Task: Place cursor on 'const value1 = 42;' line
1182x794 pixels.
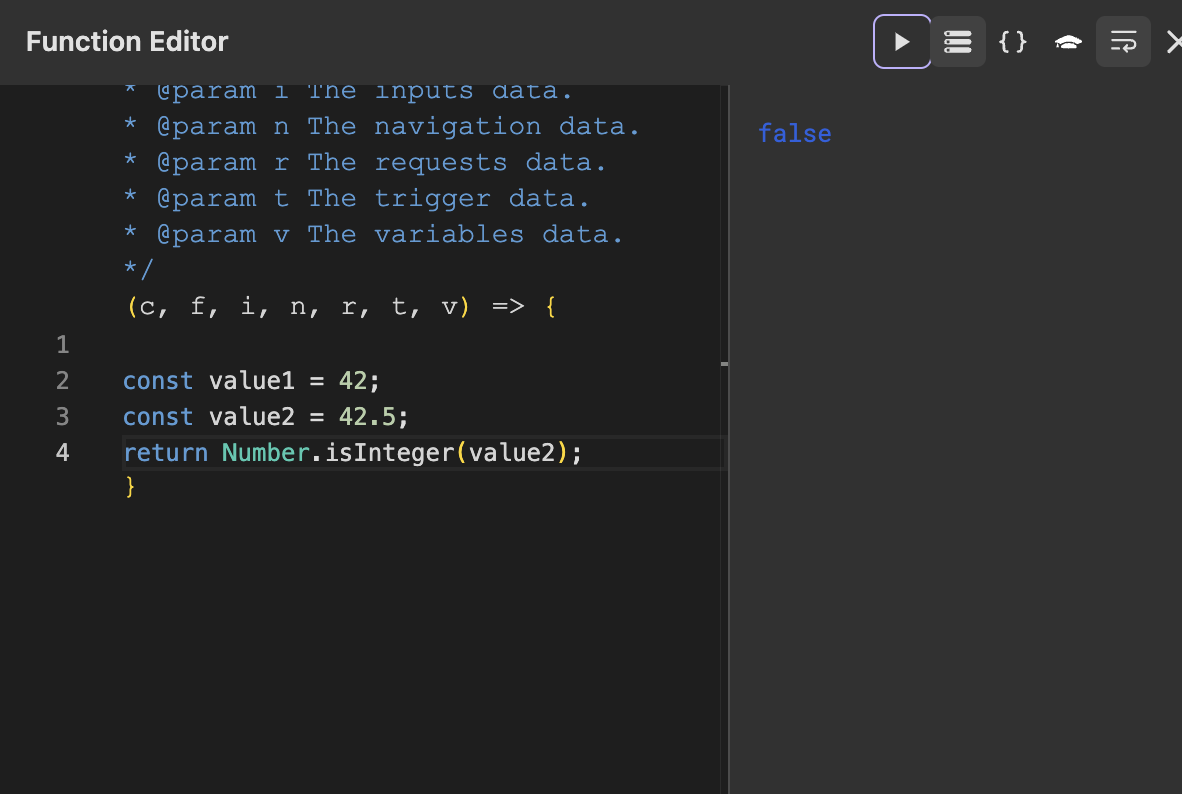Action: point(251,381)
